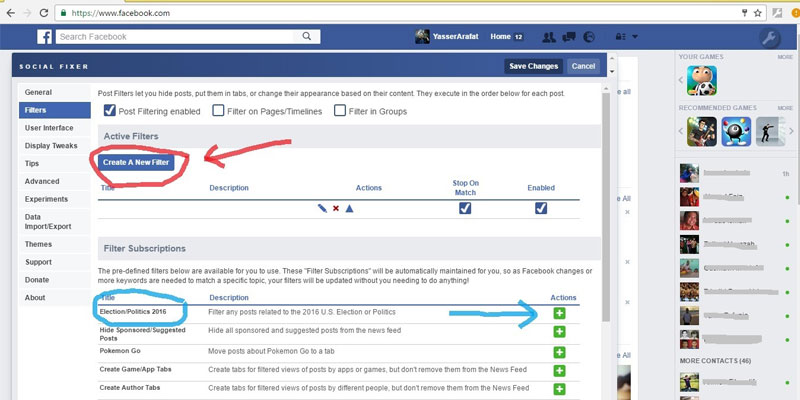Open 8-ball pool recommended game
Screen dimensions: 800x400
tap(736, 132)
